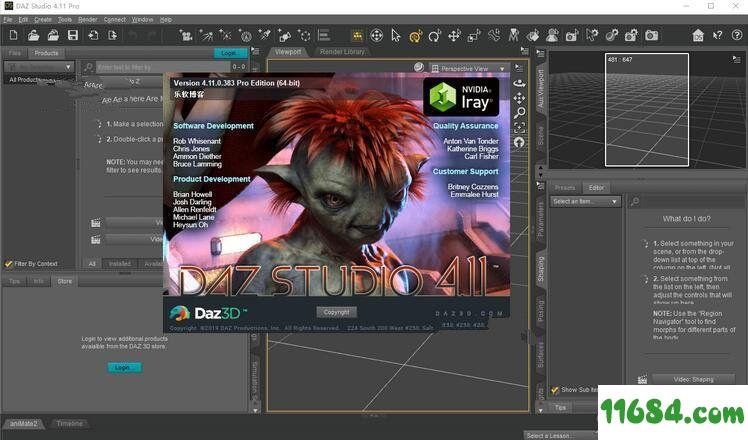748x440 pixels.
Task: Click the Render camera icon
Action: pos(652,36)
